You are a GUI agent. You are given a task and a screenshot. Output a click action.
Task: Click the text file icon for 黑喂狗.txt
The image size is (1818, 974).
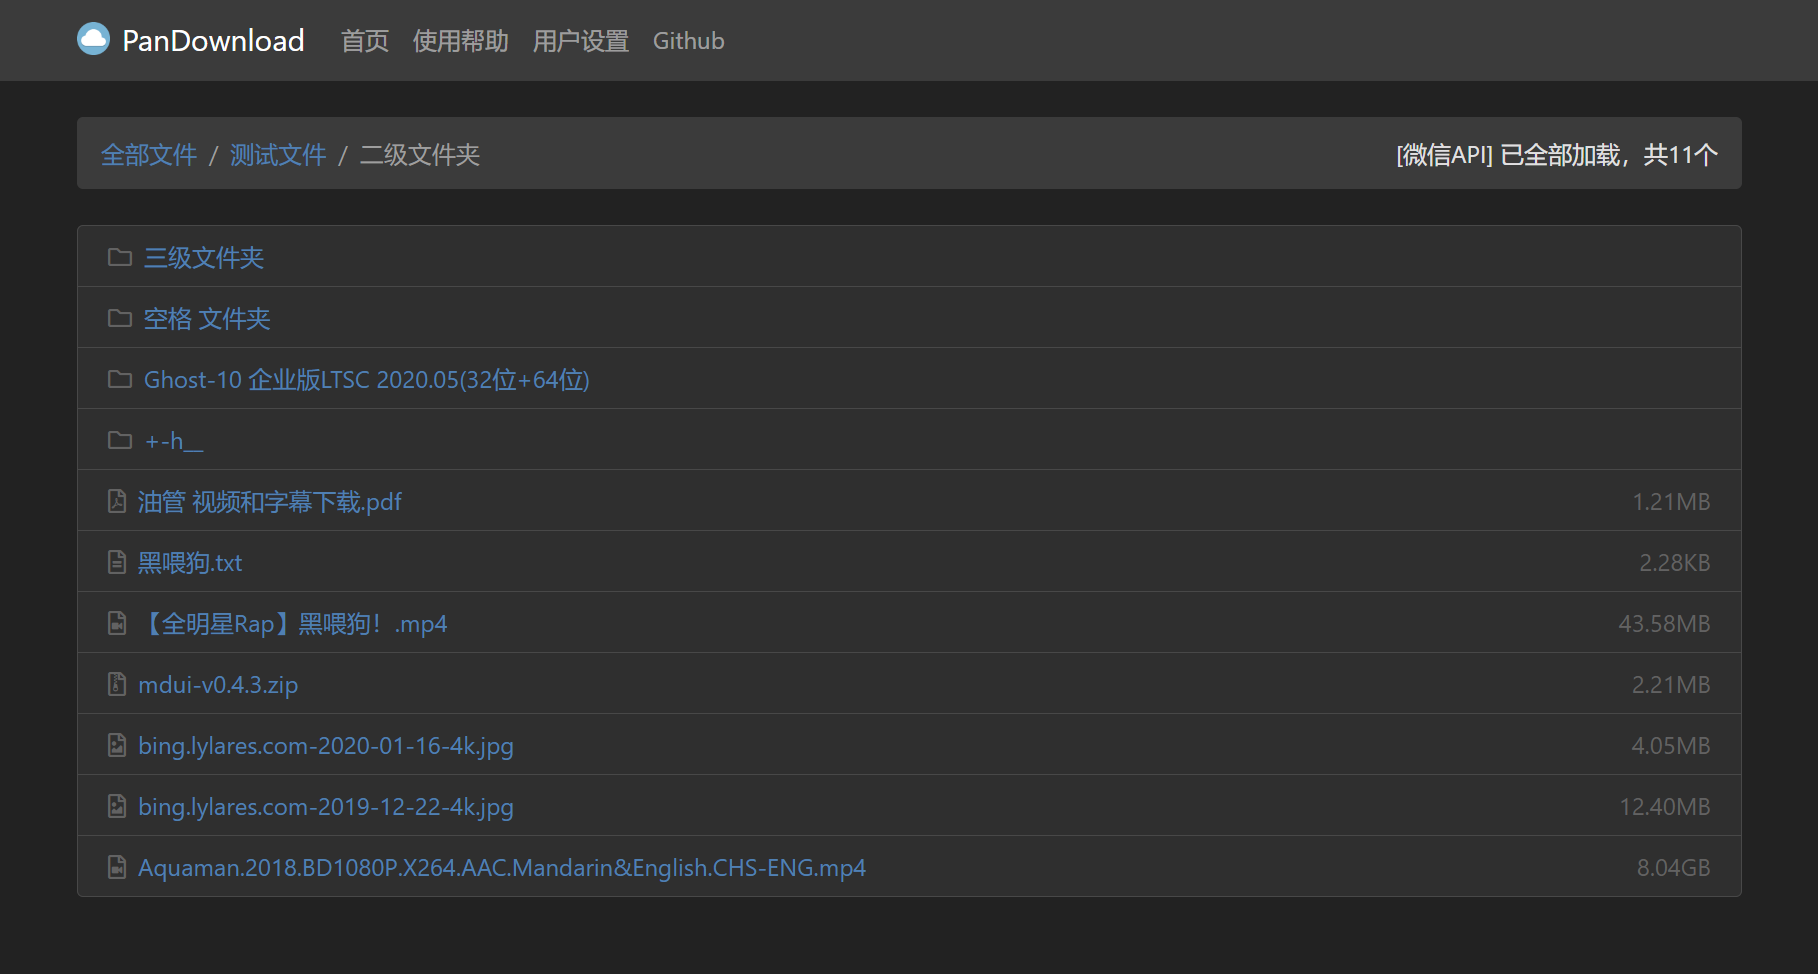pyautogui.click(x=117, y=563)
